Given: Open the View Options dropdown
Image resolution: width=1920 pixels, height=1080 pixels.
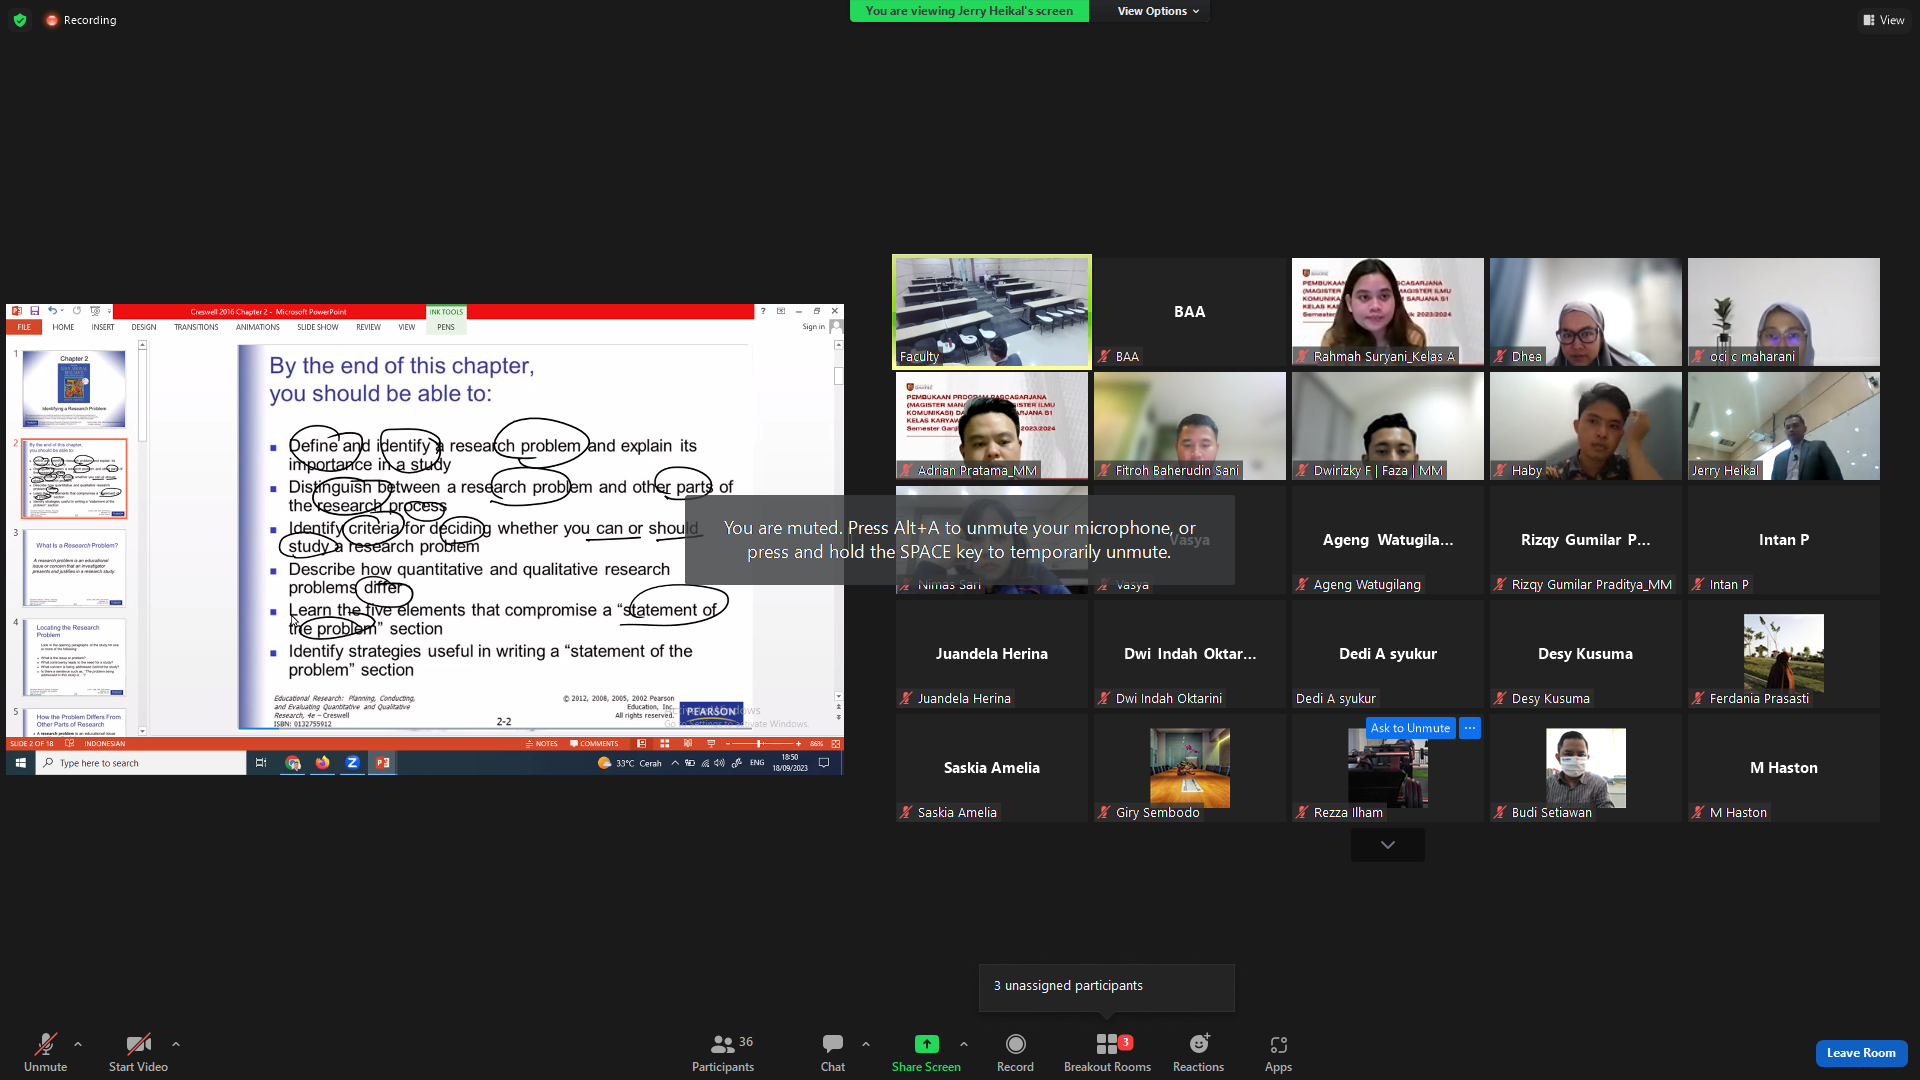Looking at the screenshot, I should tap(1158, 11).
